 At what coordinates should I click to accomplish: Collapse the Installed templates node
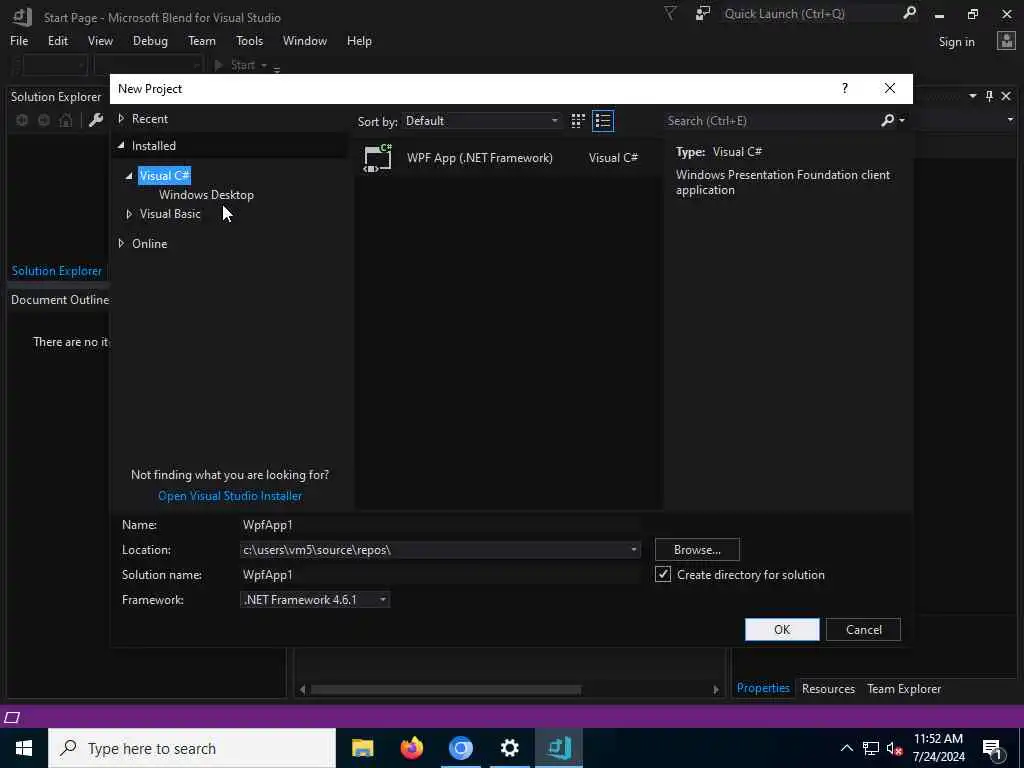click(x=121, y=146)
